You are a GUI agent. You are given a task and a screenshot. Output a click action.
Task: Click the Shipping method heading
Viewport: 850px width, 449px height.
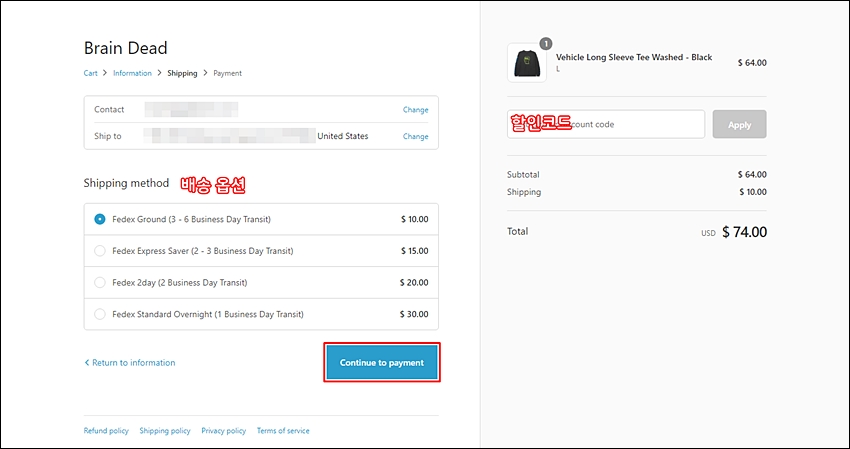tap(126, 183)
